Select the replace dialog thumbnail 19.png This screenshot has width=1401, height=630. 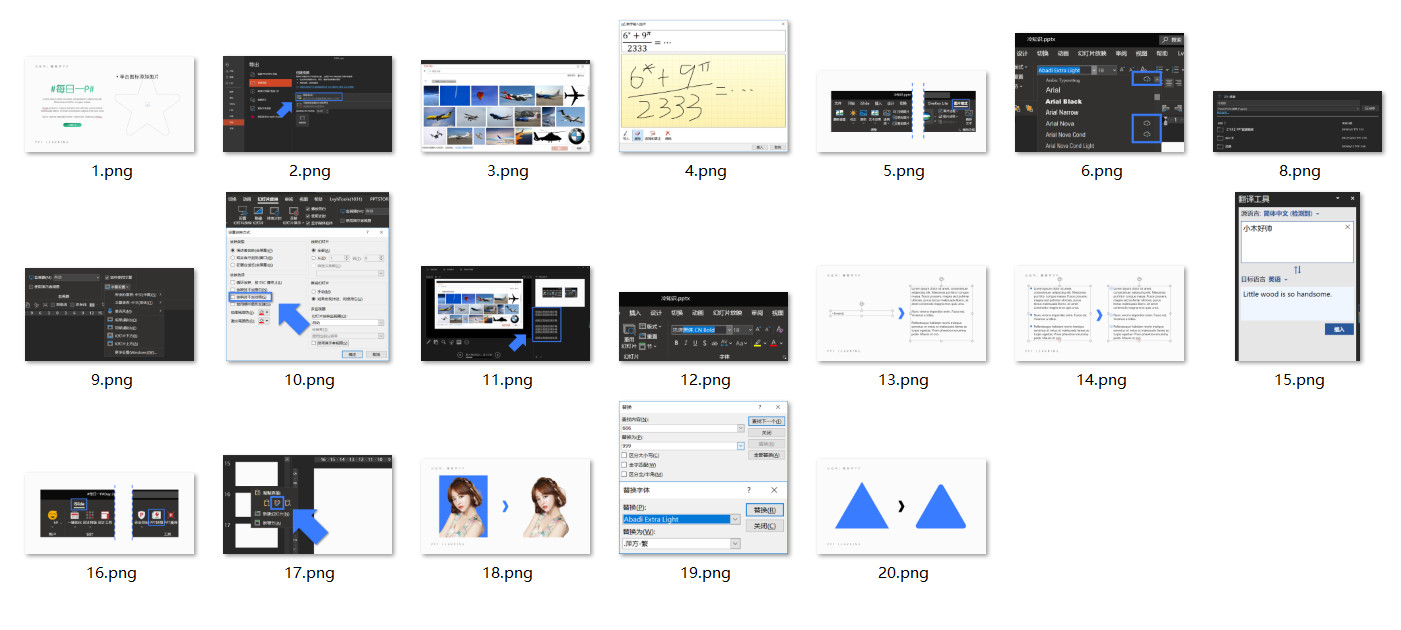point(704,478)
